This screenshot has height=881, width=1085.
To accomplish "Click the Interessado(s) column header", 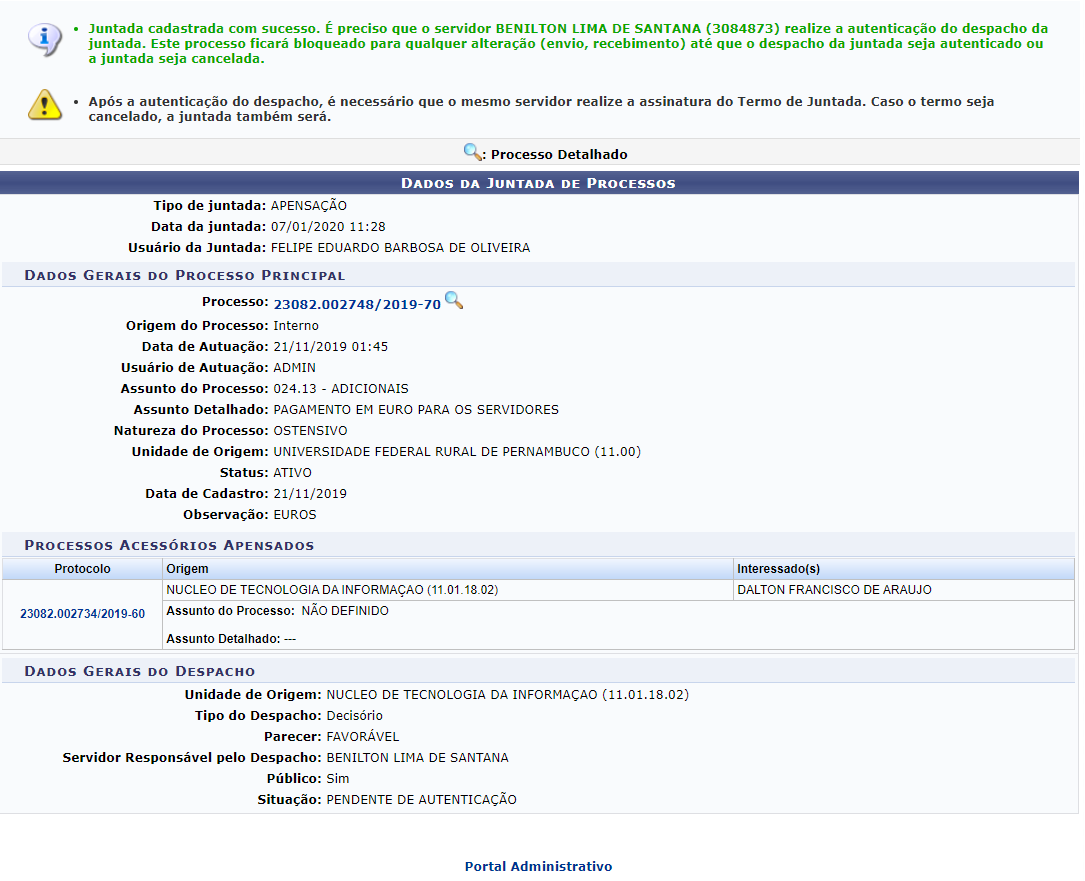I will tap(778, 569).
